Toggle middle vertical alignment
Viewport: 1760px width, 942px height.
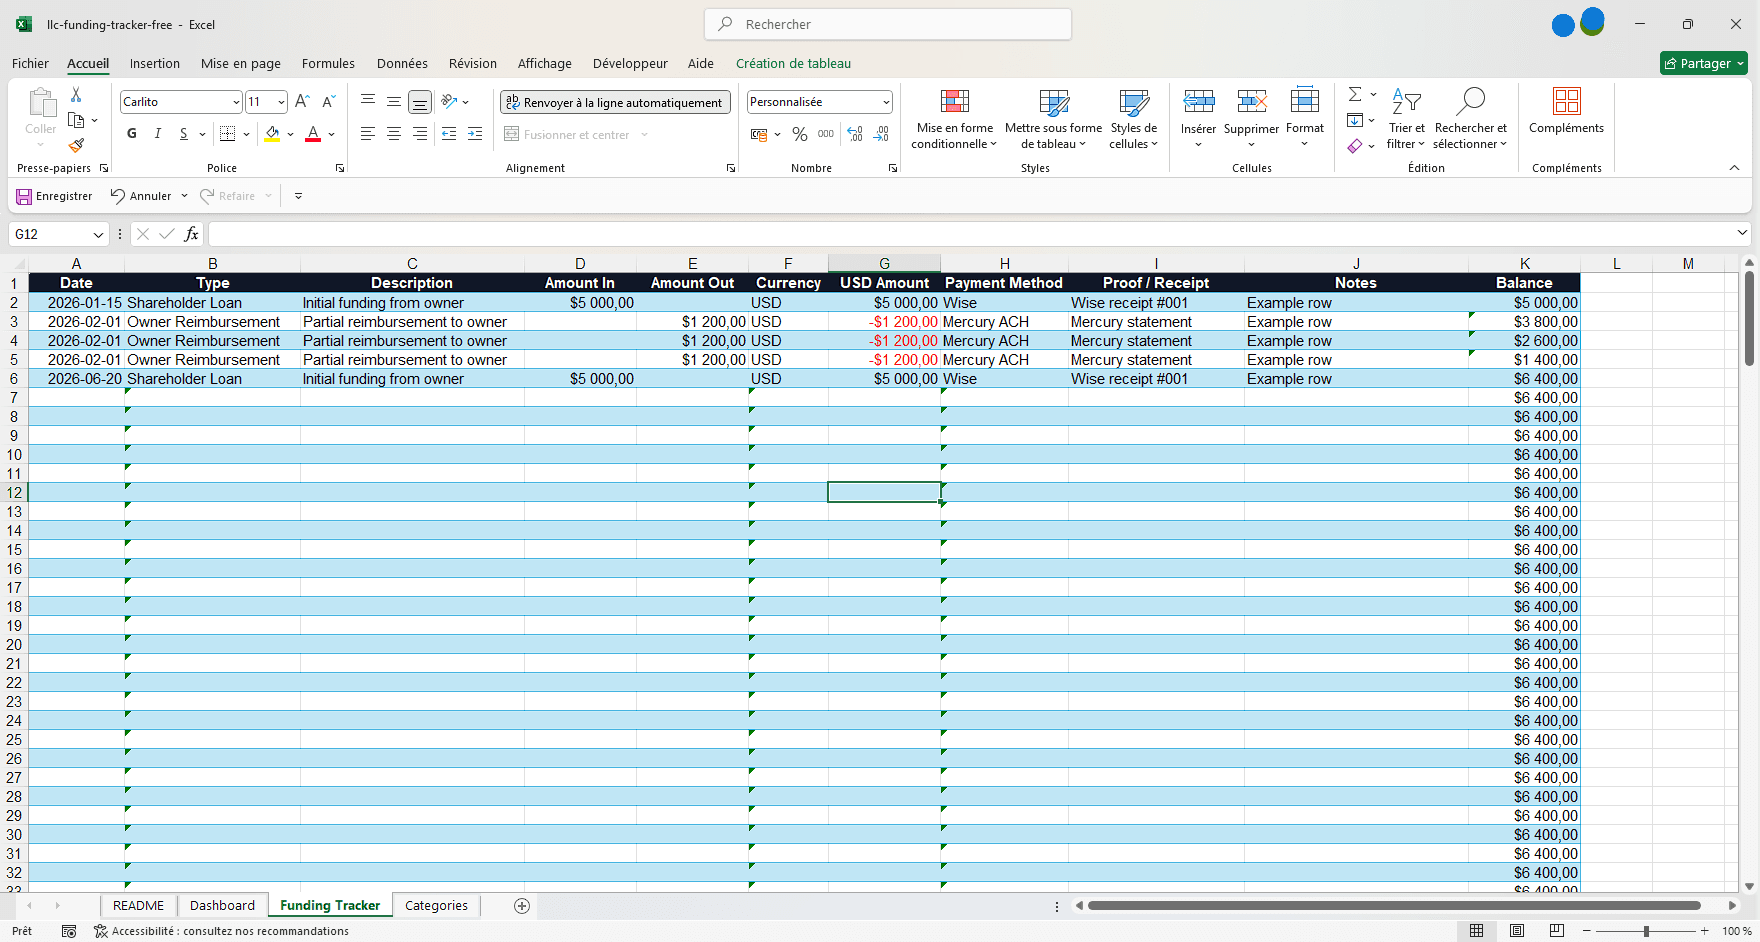point(394,102)
